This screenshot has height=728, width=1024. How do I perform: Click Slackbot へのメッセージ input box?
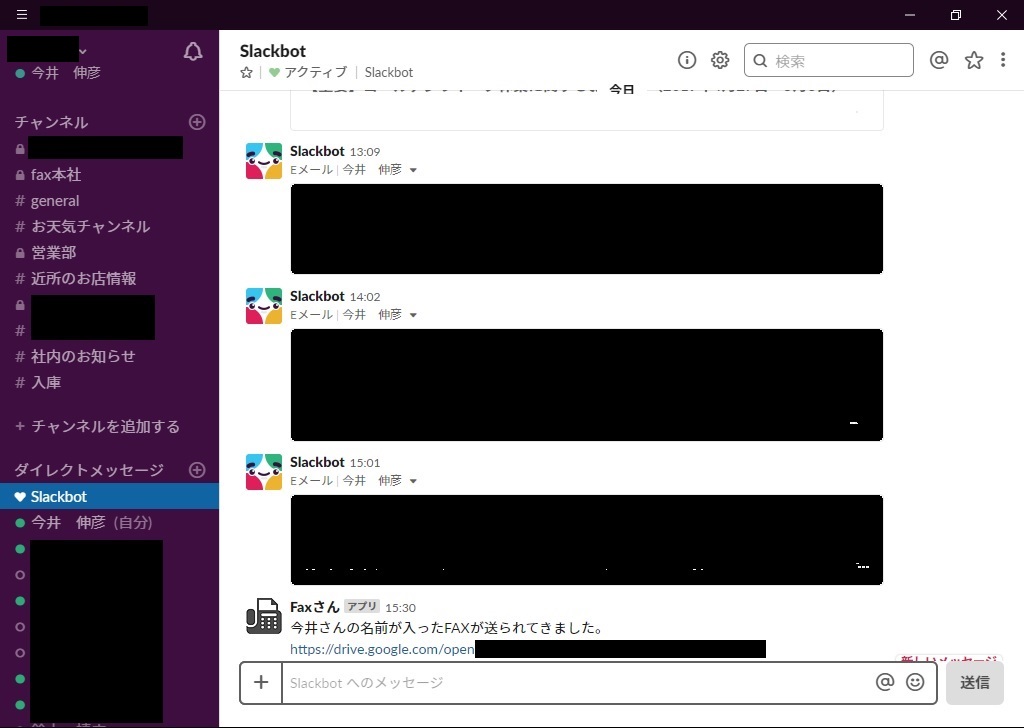577,682
